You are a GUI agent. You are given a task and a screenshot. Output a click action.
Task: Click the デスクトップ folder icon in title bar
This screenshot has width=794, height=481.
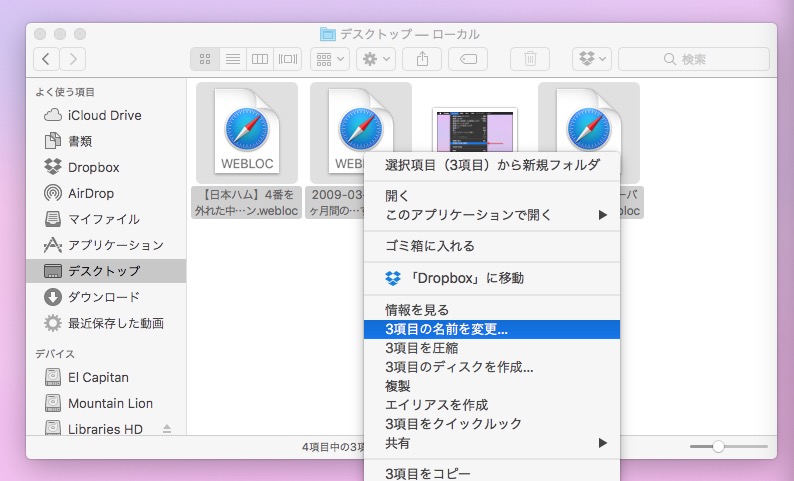click(x=328, y=34)
